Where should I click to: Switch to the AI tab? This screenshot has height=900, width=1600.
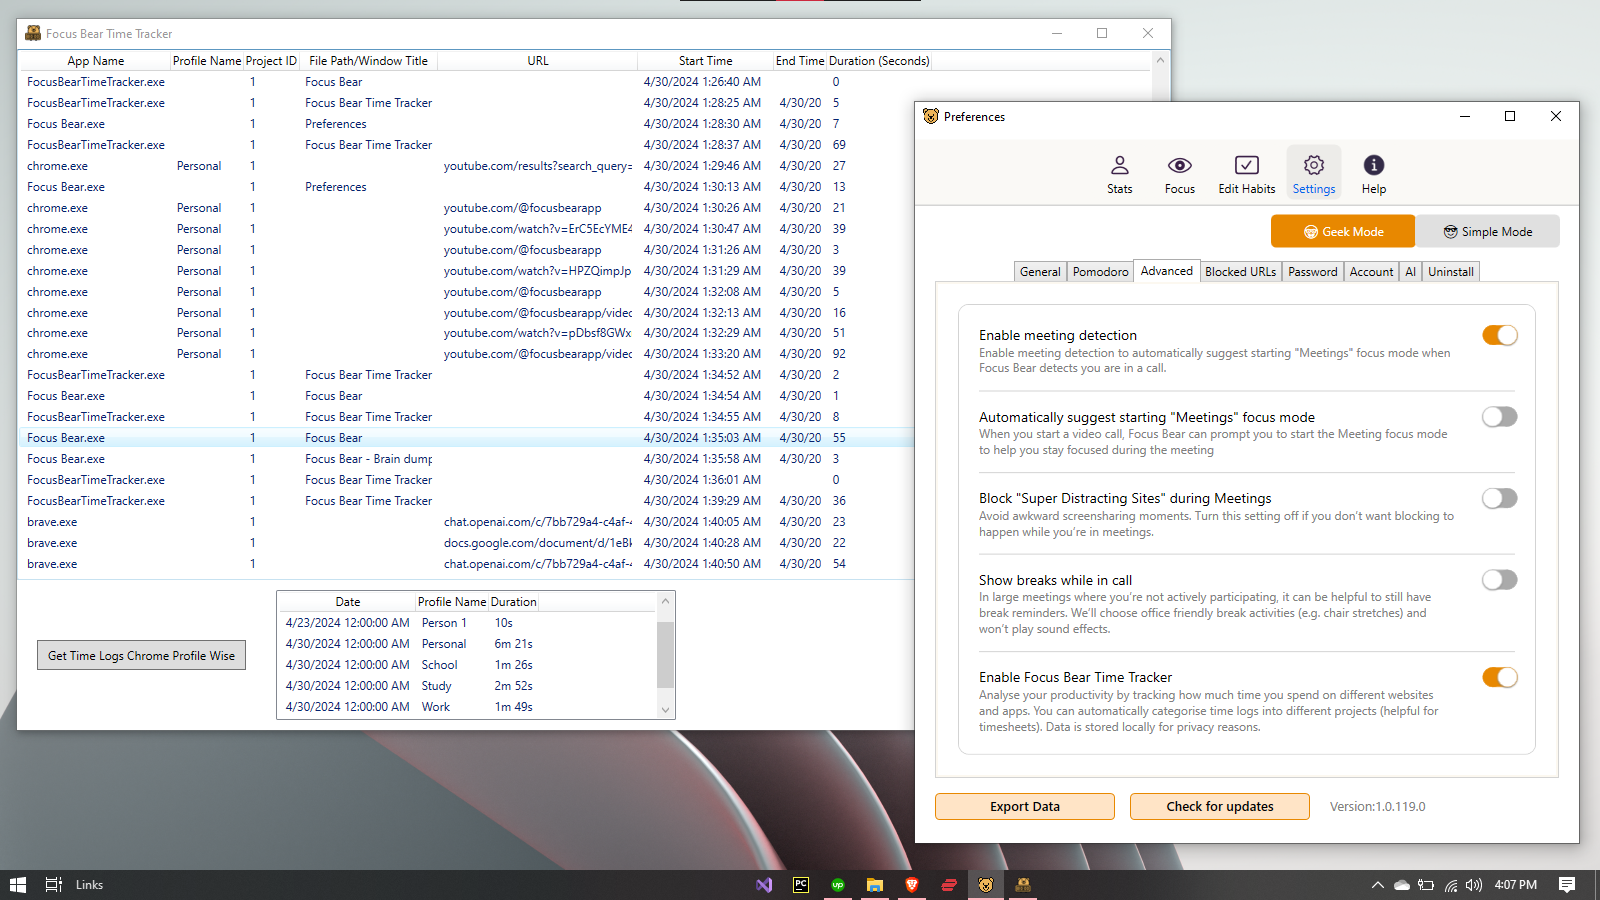(x=1410, y=272)
